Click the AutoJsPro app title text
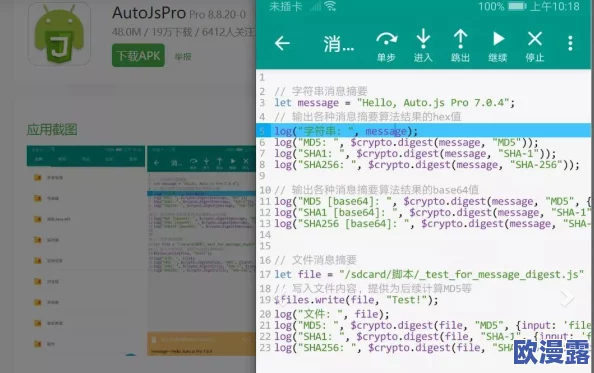Screen dimensions: 594x373 point(149,13)
